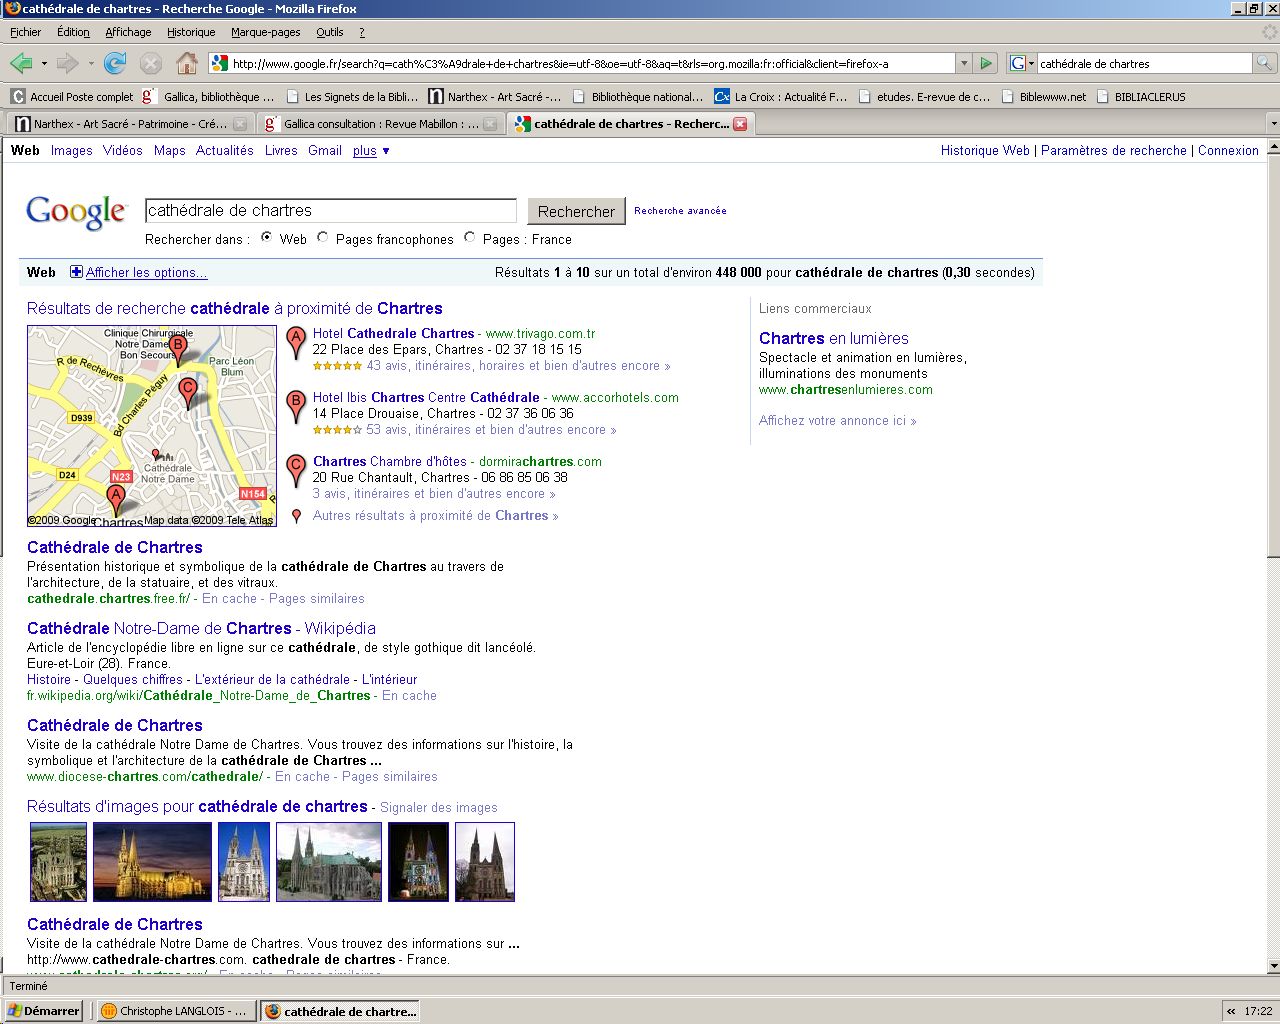Click the Google search query field
The image size is (1280, 1024).
click(331, 210)
